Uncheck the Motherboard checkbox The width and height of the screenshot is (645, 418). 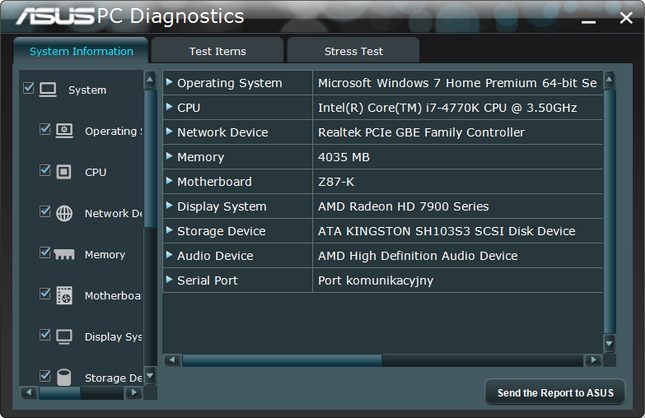(x=45, y=293)
